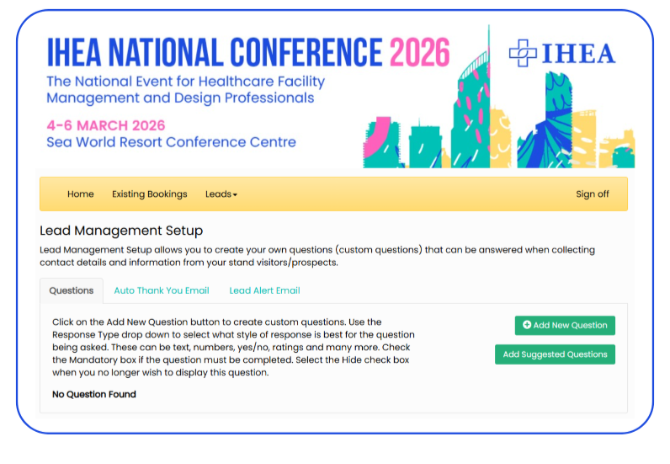670x464 pixels.
Task: Click the IHEA cross logo icon
Action: coord(522,52)
